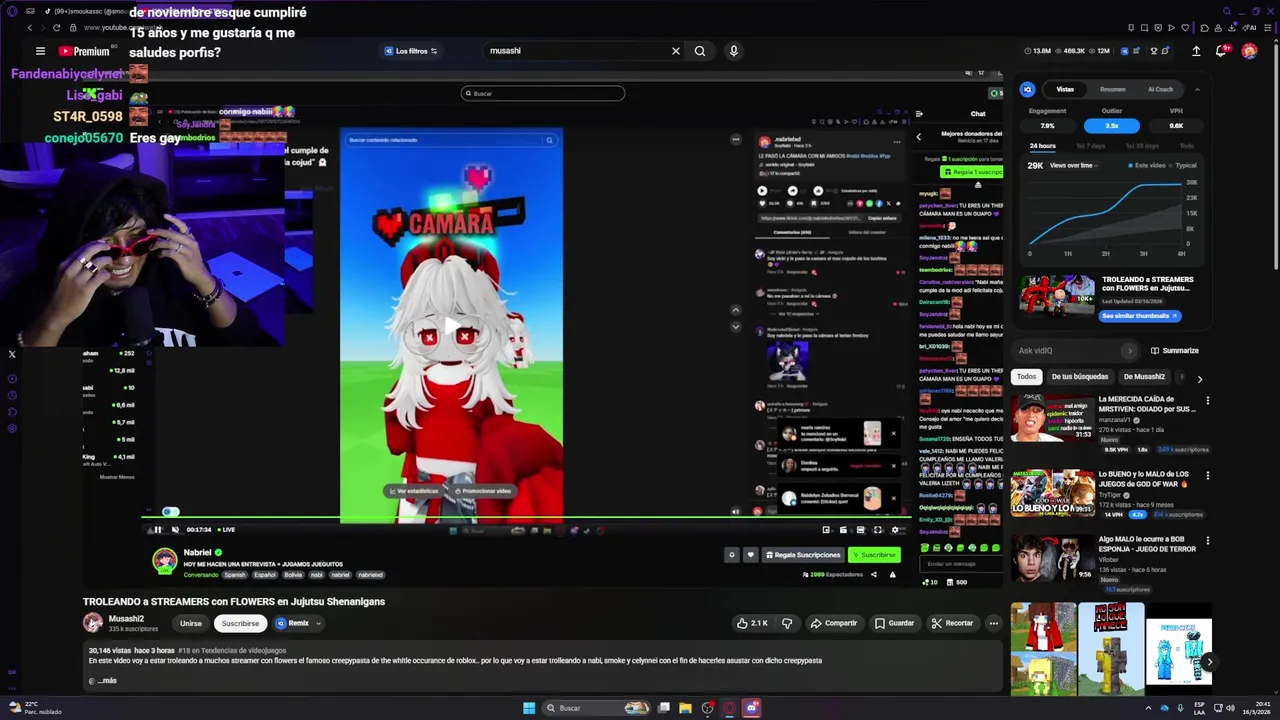Open the taskbar File Explorer icon
The width and height of the screenshot is (1280, 720).
click(x=685, y=708)
